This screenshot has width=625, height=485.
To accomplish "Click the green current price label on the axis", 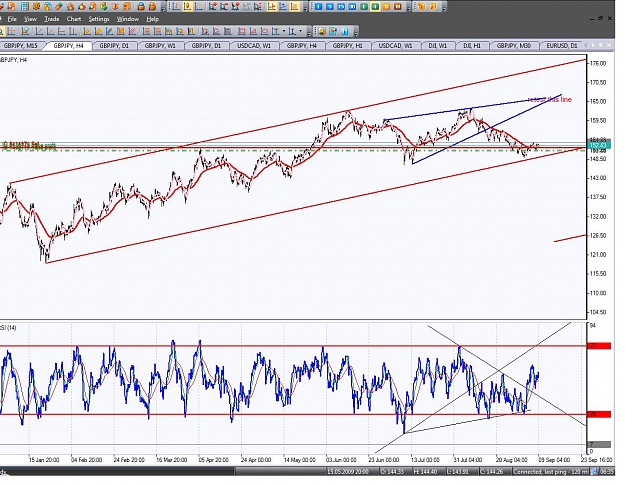I will (598, 145).
